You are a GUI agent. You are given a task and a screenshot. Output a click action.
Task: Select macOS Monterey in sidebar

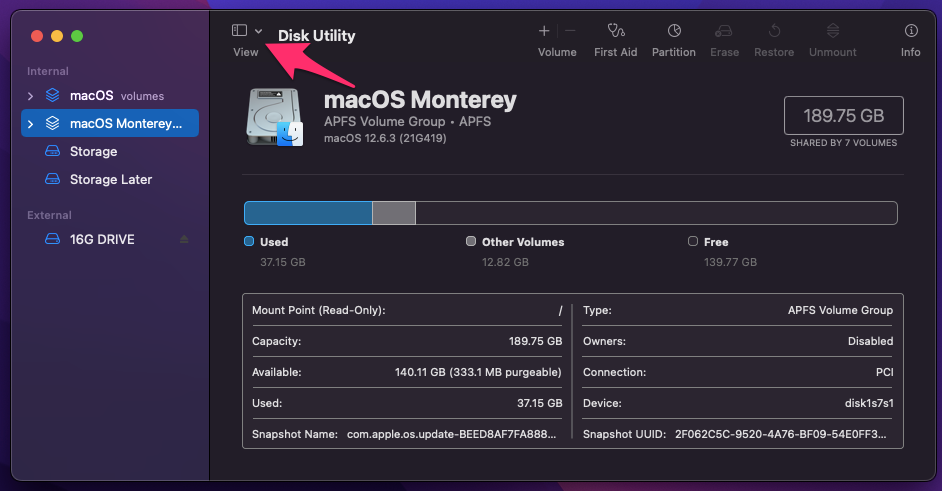pyautogui.click(x=110, y=123)
